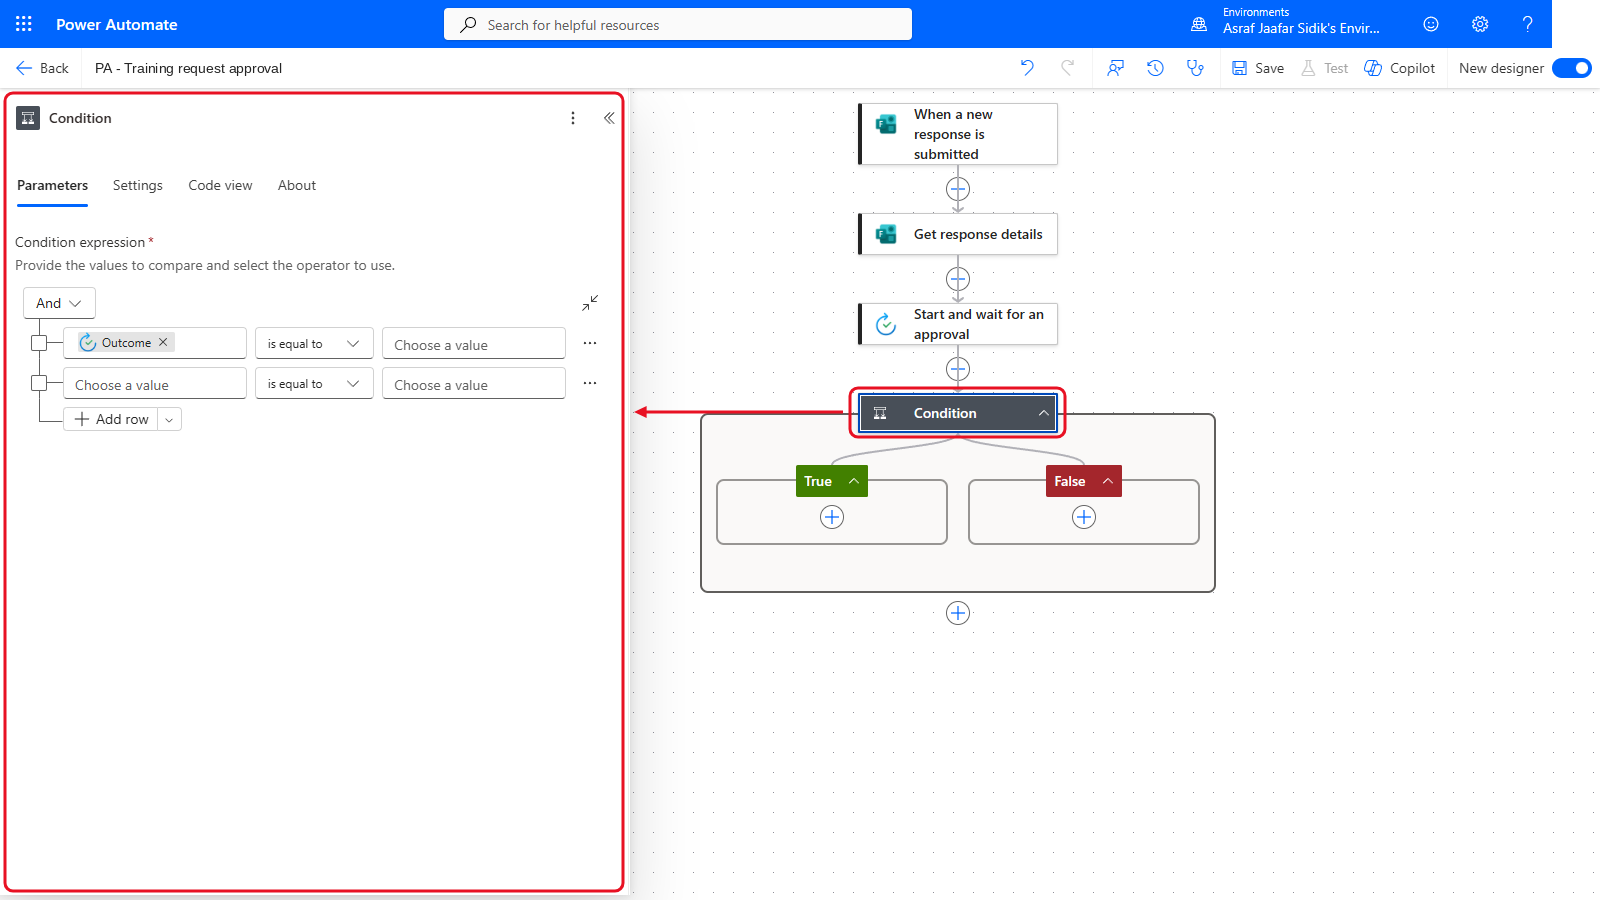Toggle the New designer switch
Viewport: 1600px width, 900px height.
click(x=1572, y=68)
